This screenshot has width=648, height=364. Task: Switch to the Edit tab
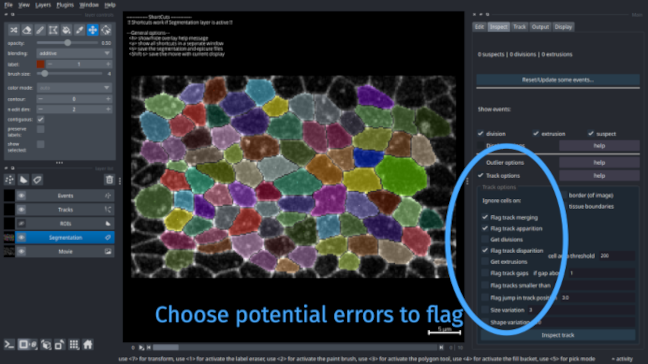tap(479, 27)
